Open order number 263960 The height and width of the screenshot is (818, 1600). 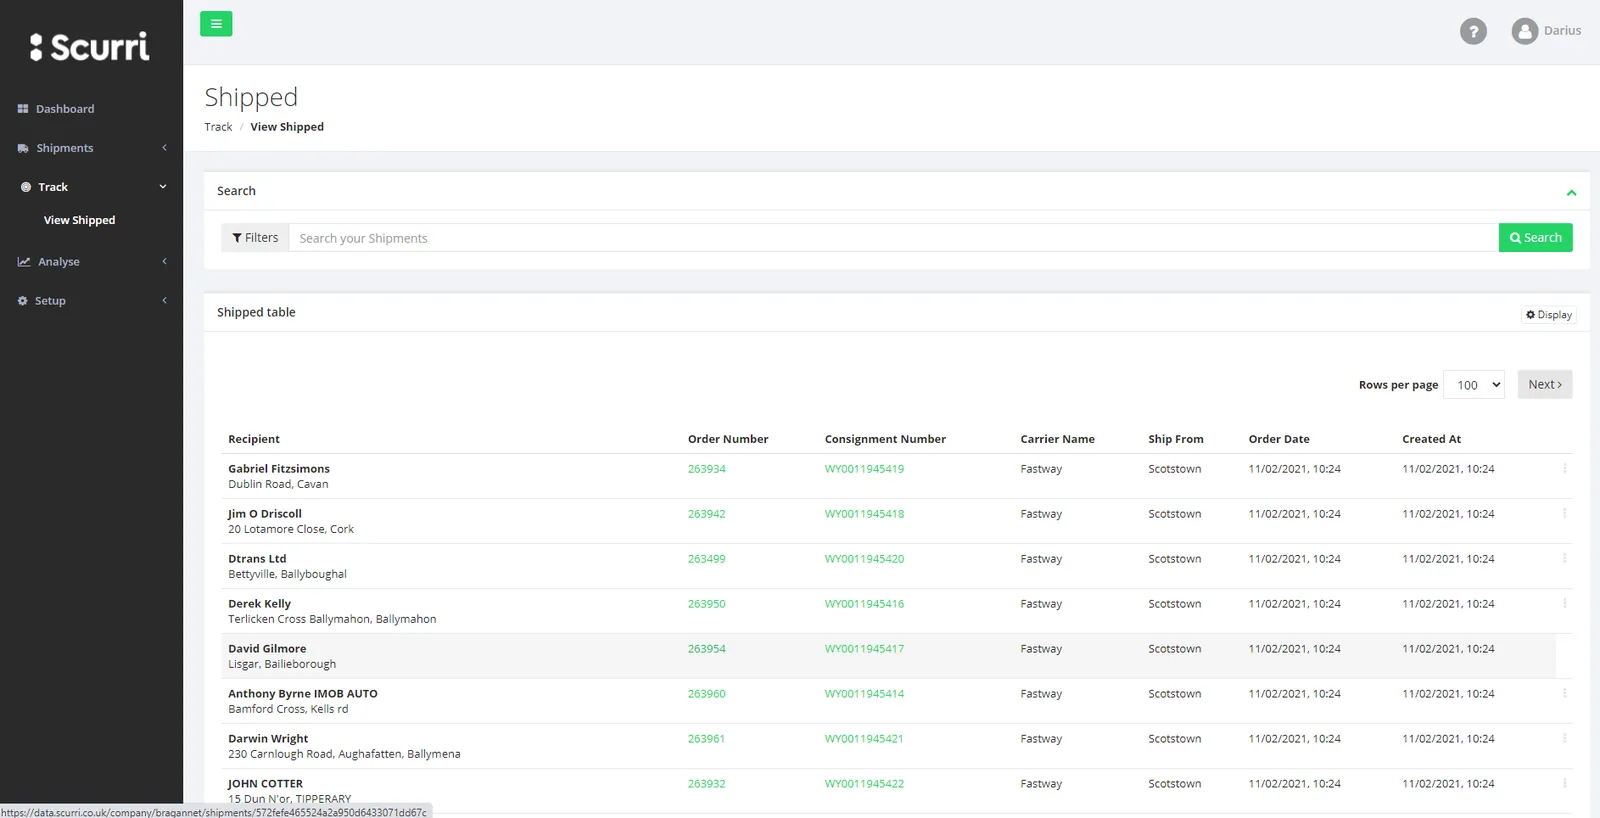click(706, 694)
